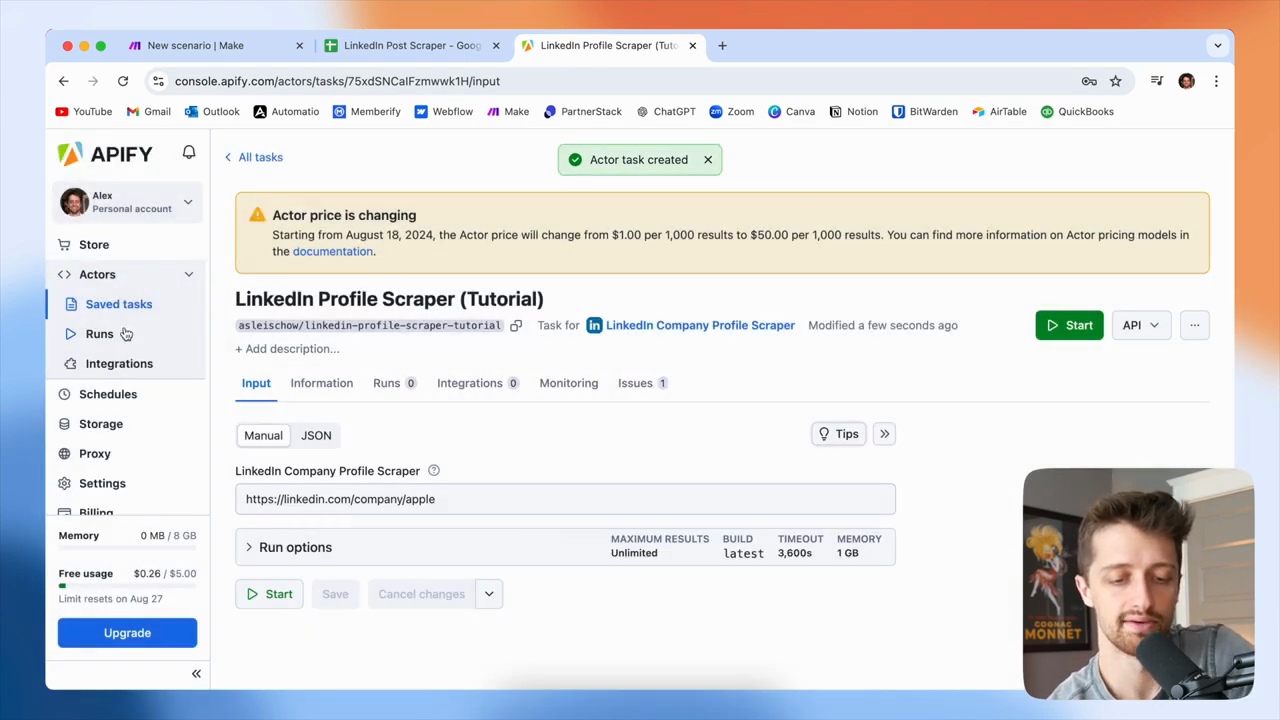1280x720 pixels.
Task: Open the password key icon in address bar
Action: tap(1089, 81)
